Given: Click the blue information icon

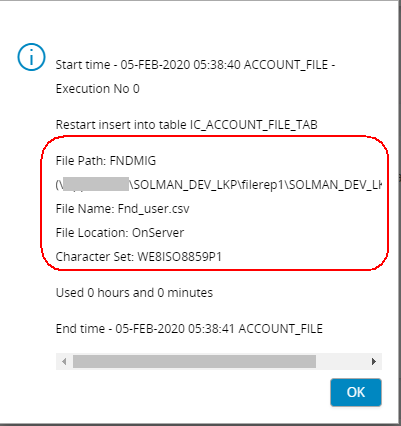Looking at the screenshot, I should tap(31, 57).
